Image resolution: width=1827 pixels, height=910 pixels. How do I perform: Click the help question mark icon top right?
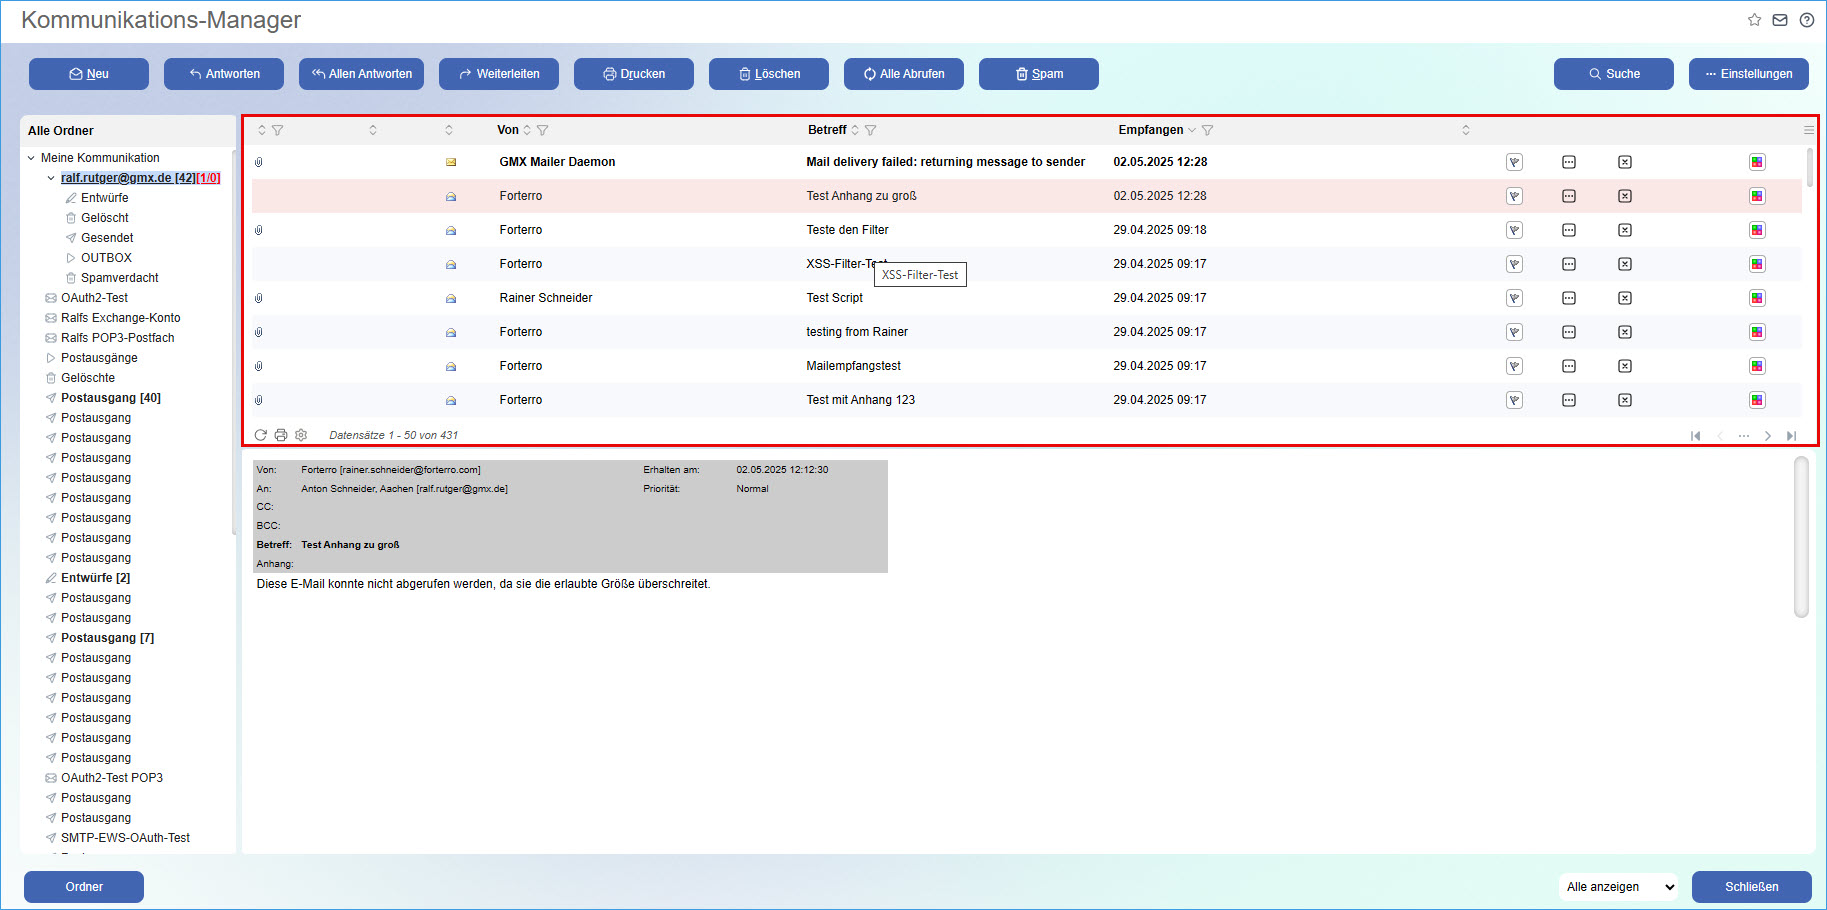(1806, 19)
